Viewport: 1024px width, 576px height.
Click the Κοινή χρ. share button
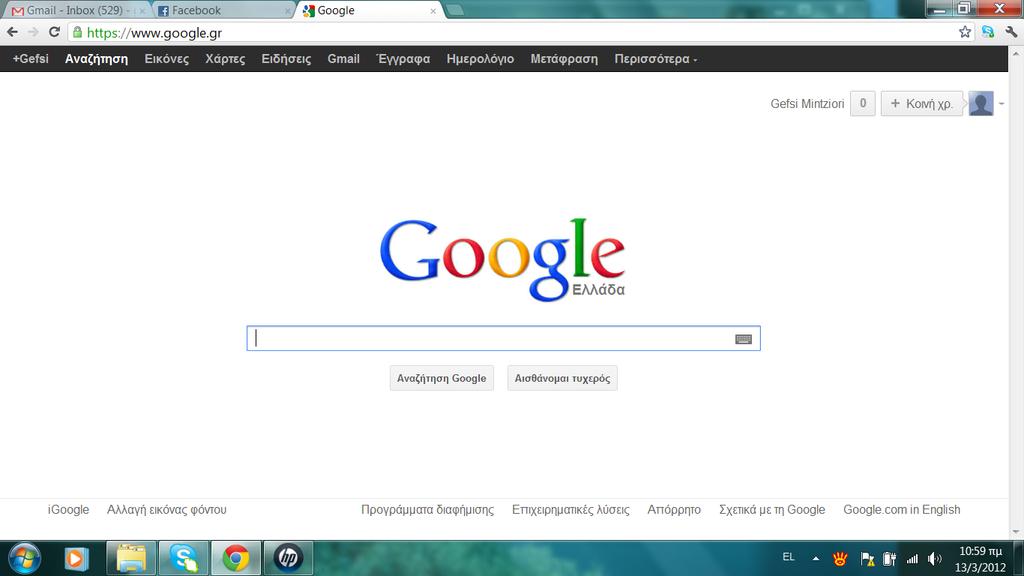pyautogui.click(x=921, y=103)
